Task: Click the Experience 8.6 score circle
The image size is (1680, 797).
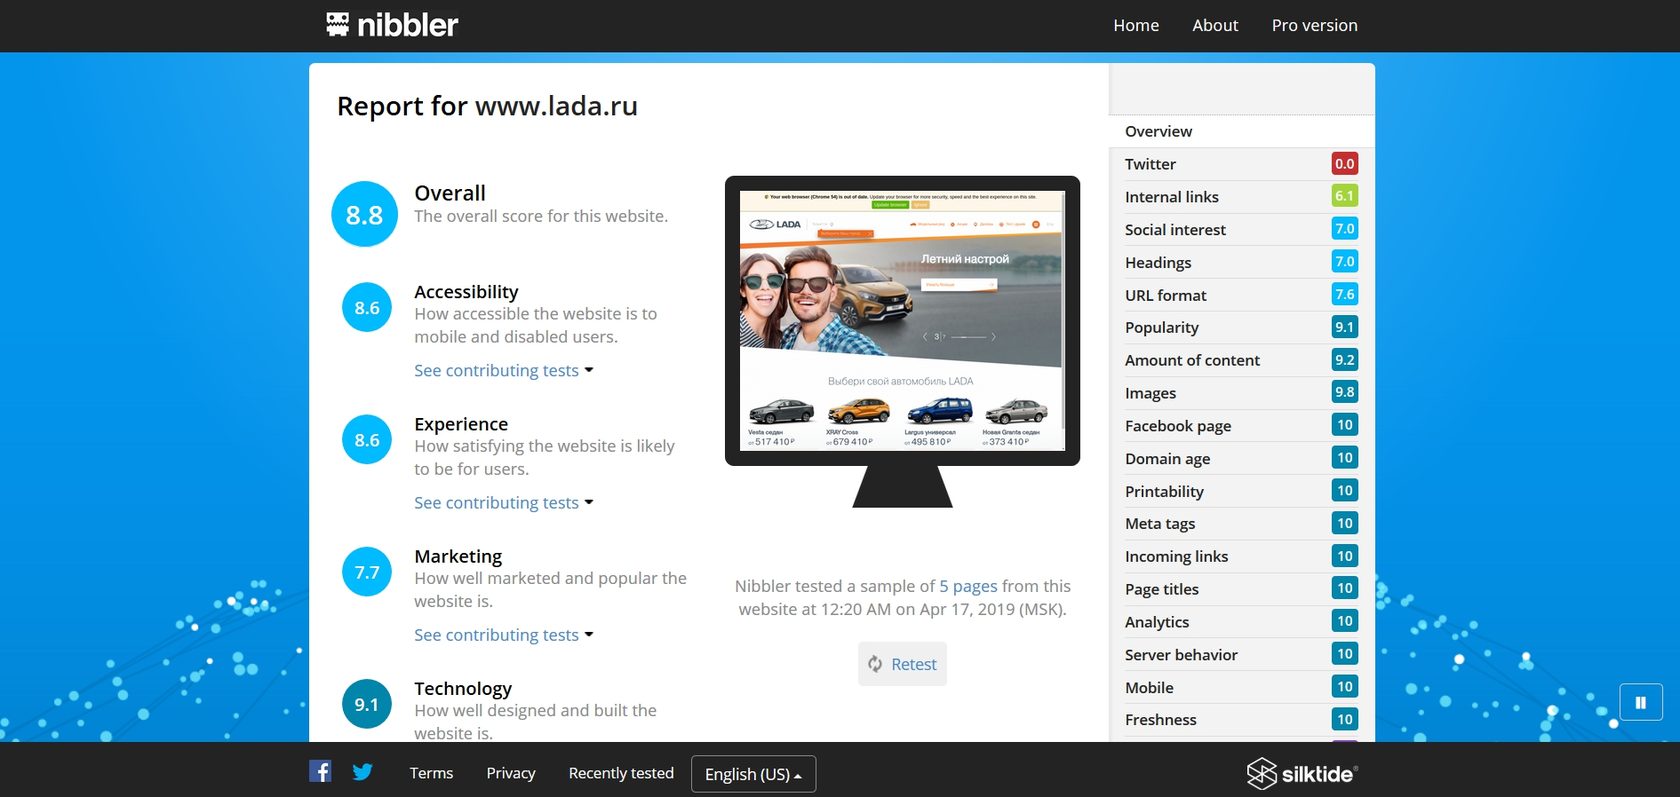Action: point(367,440)
